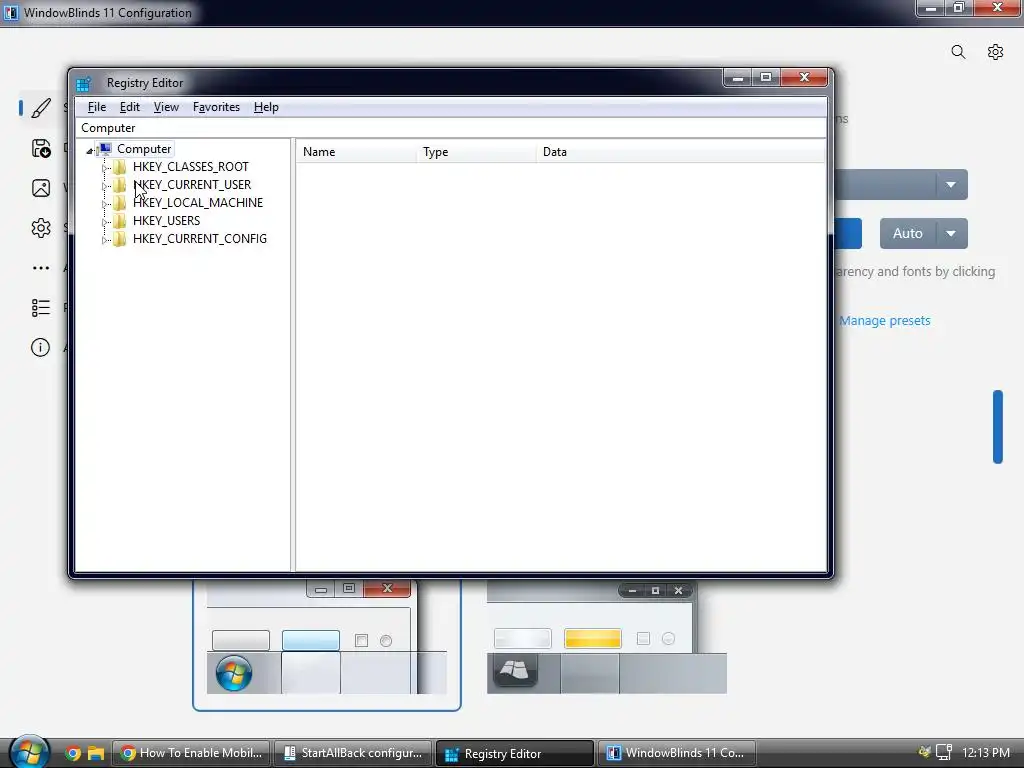
Task: Click the Name column header
Action: click(357, 152)
